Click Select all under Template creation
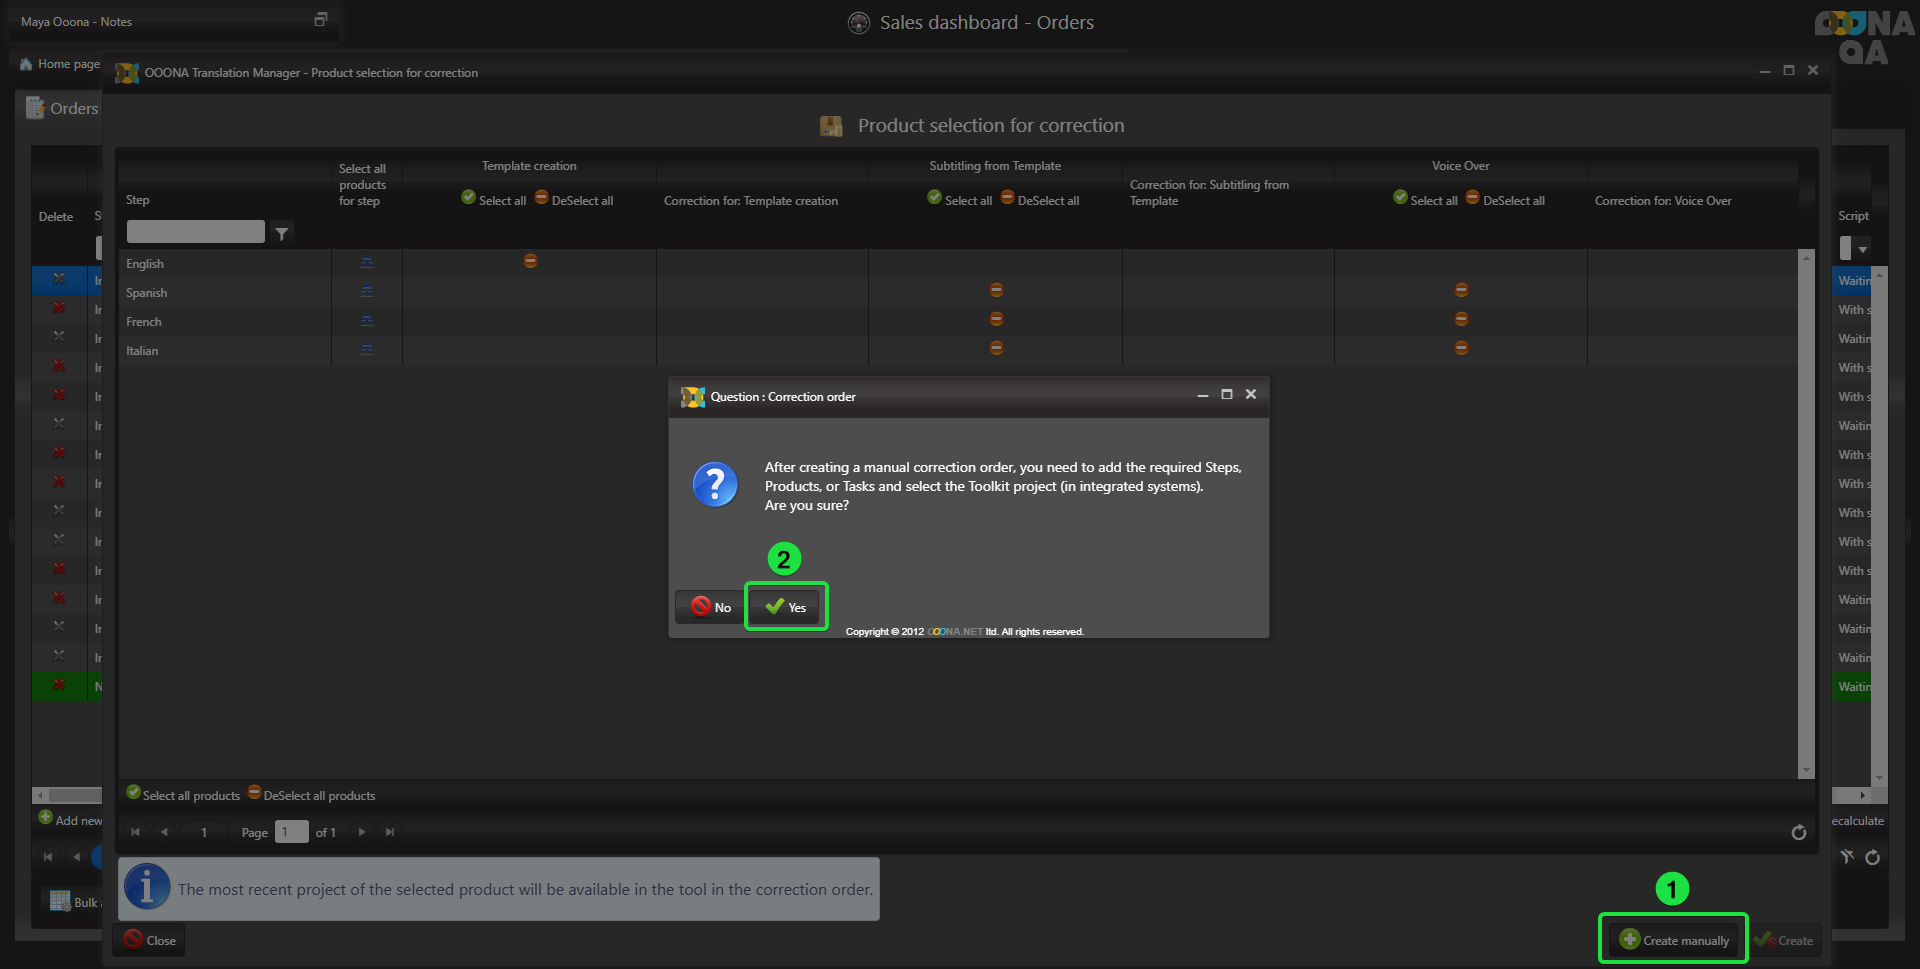Image resolution: width=1920 pixels, height=969 pixels. pyautogui.click(x=493, y=200)
